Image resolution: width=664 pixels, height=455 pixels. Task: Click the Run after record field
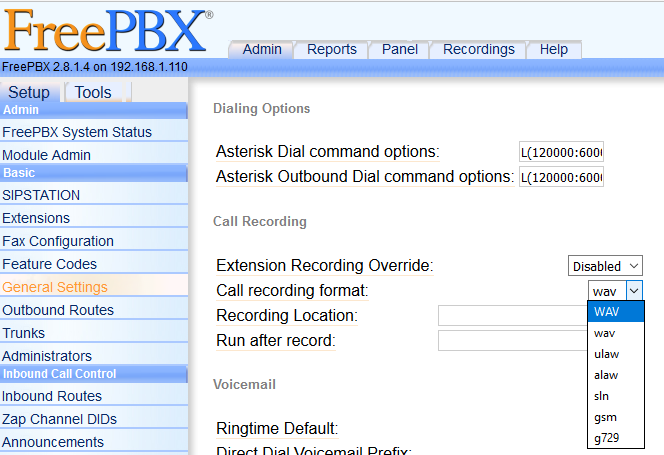coord(513,340)
